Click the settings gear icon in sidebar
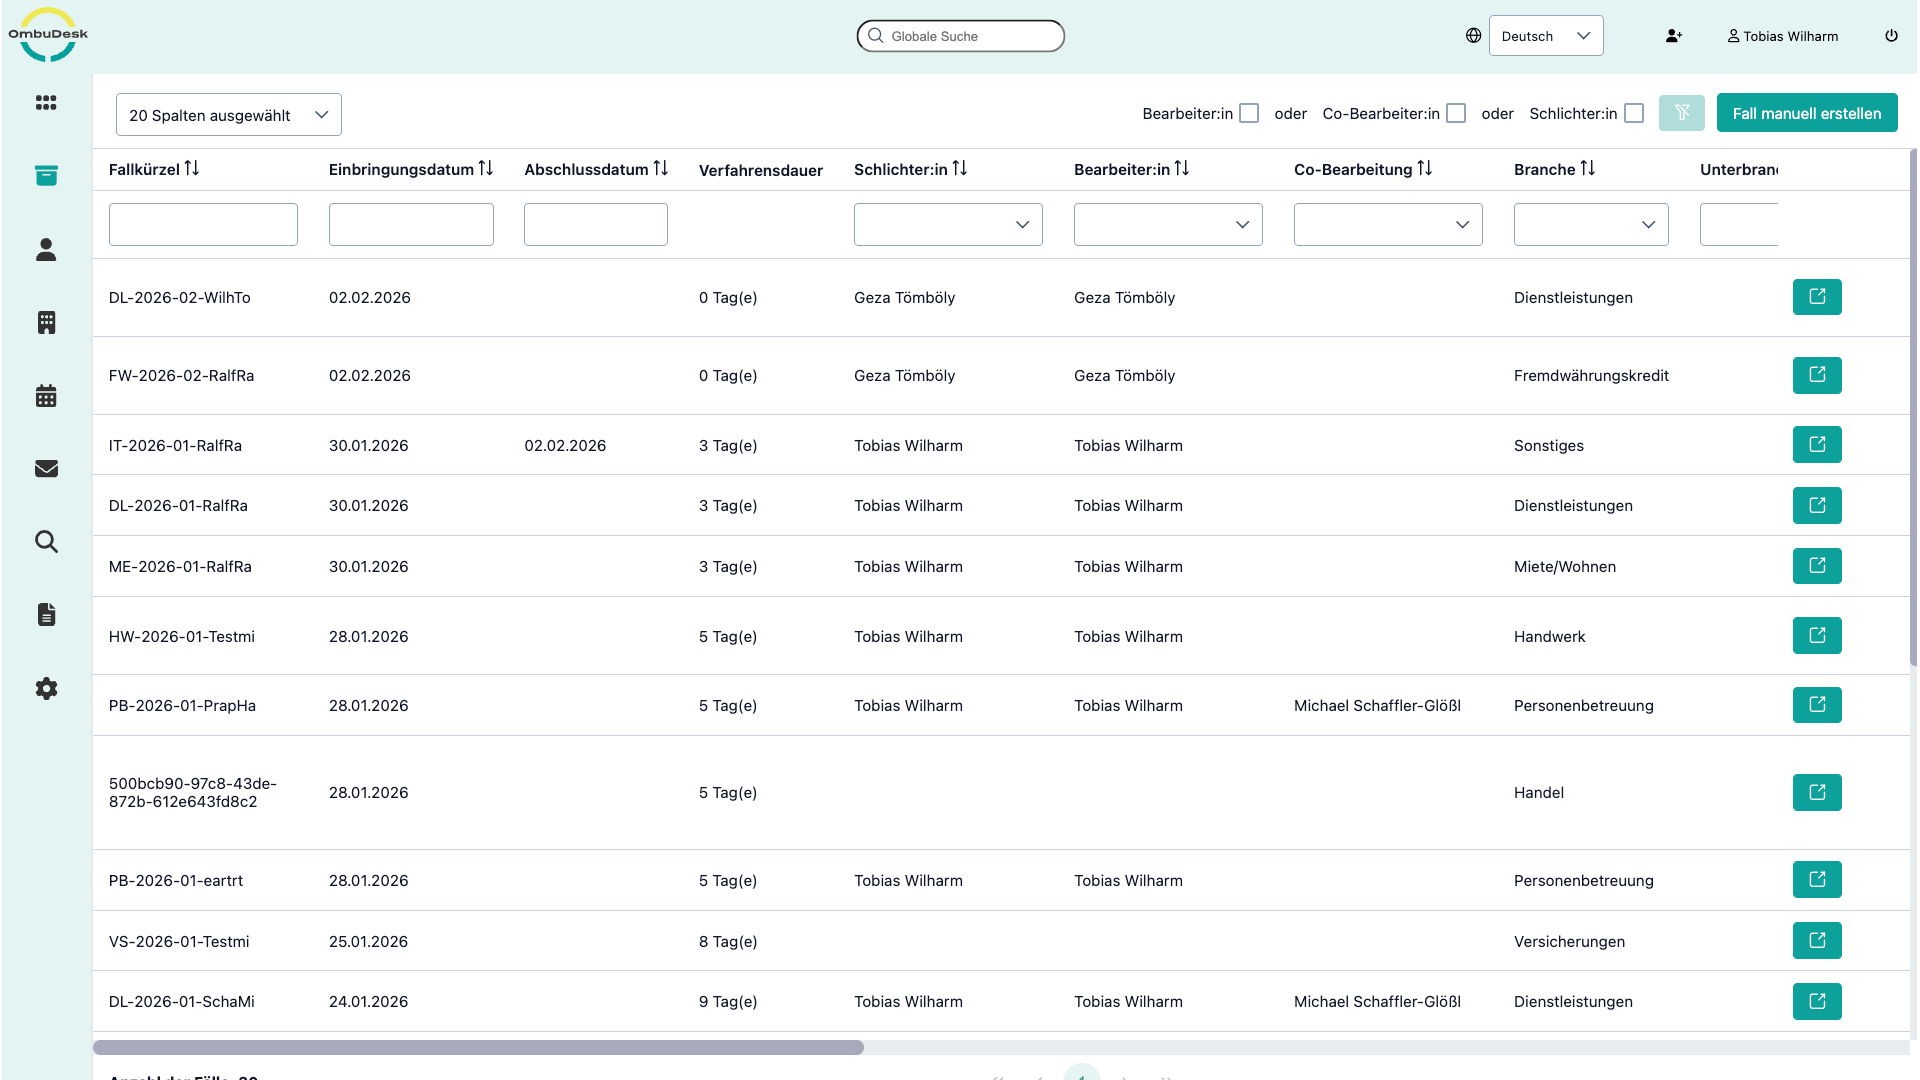1920x1080 pixels. pos(46,688)
